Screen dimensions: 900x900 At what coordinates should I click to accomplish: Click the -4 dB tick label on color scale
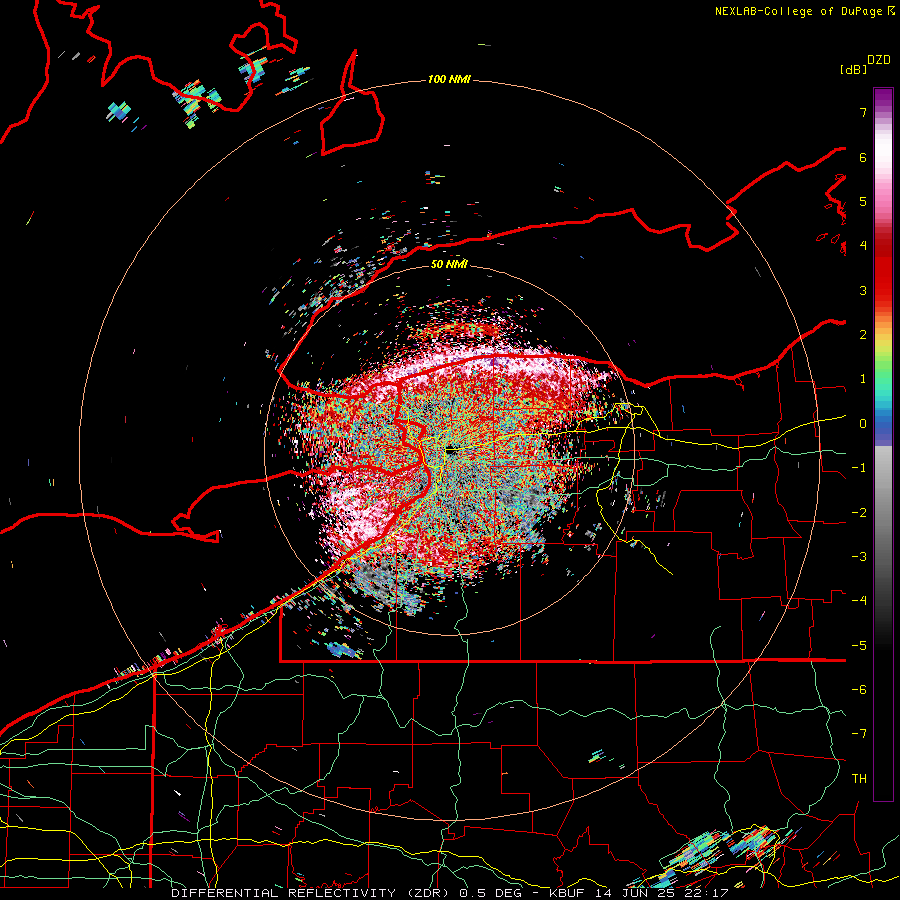(x=859, y=601)
